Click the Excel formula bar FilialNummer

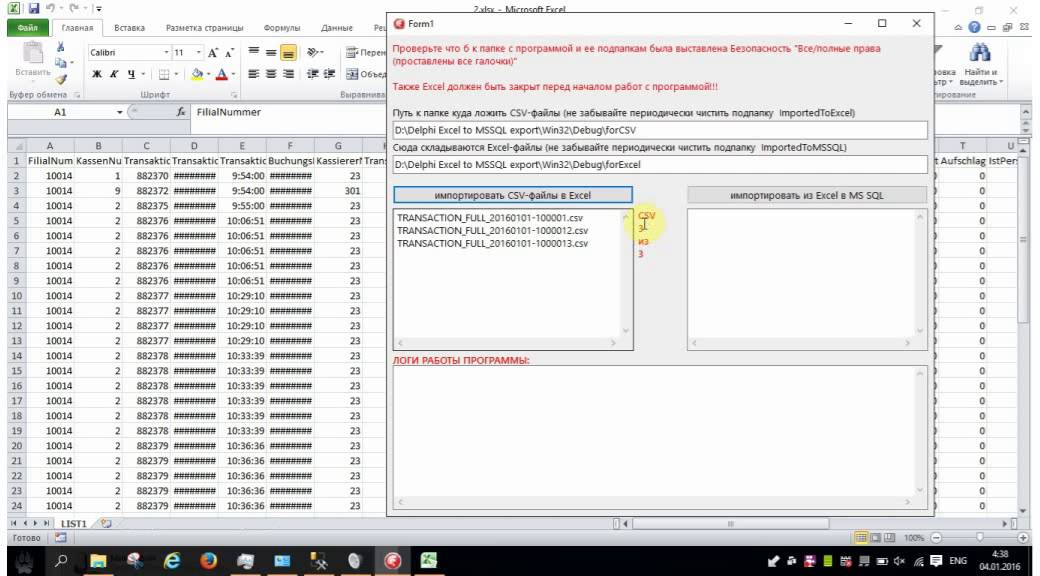(x=229, y=112)
